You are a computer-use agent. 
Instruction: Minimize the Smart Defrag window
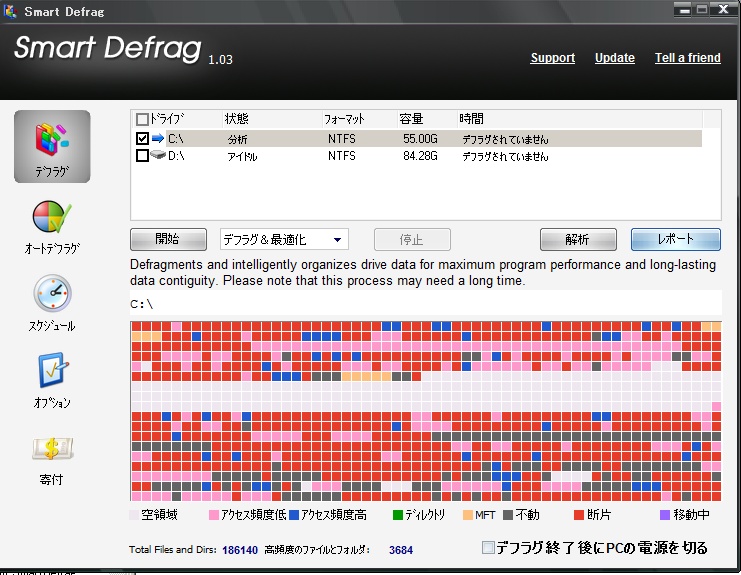(x=685, y=9)
